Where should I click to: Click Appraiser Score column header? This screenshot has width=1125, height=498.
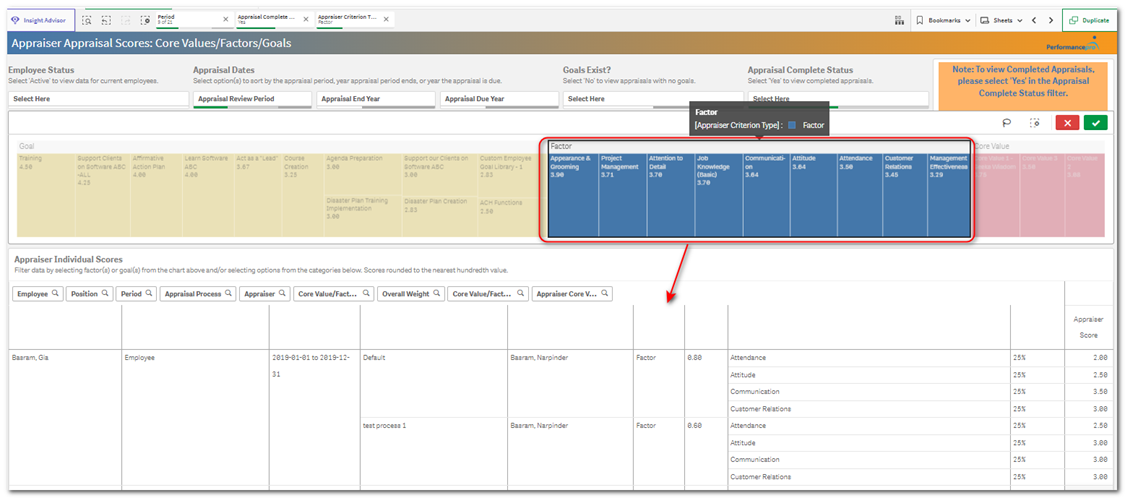click(x=1088, y=327)
